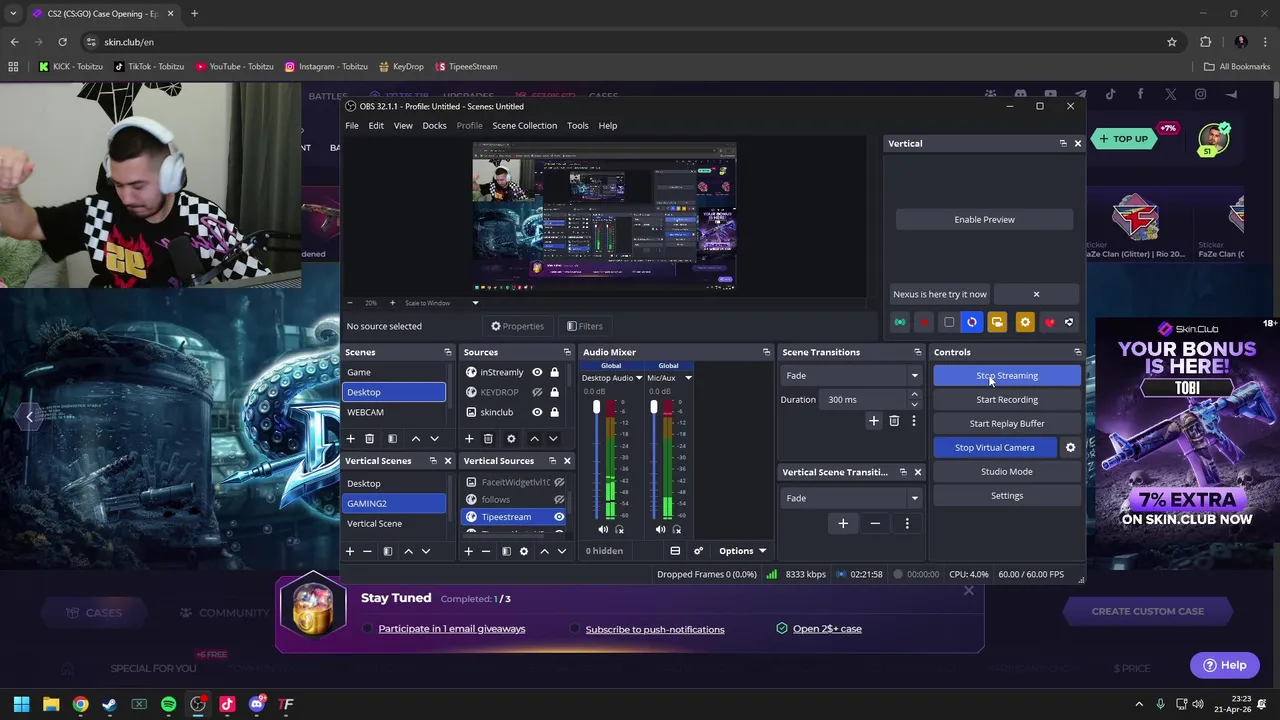Open scene filters icon in Scenes toolbar
This screenshot has width=1280, height=720.
(392, 438)
